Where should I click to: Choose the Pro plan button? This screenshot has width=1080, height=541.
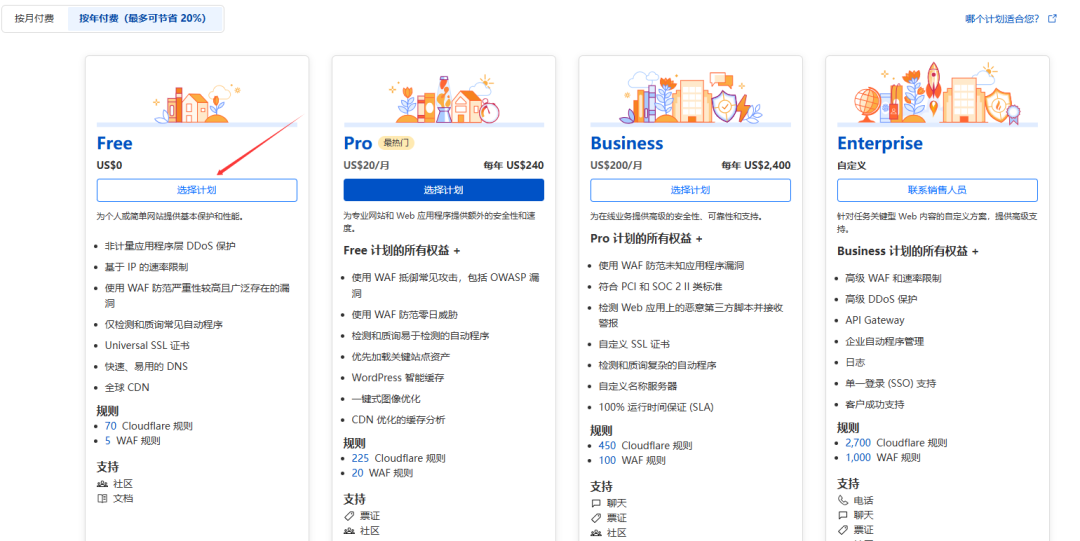click(x=444, y=190)
